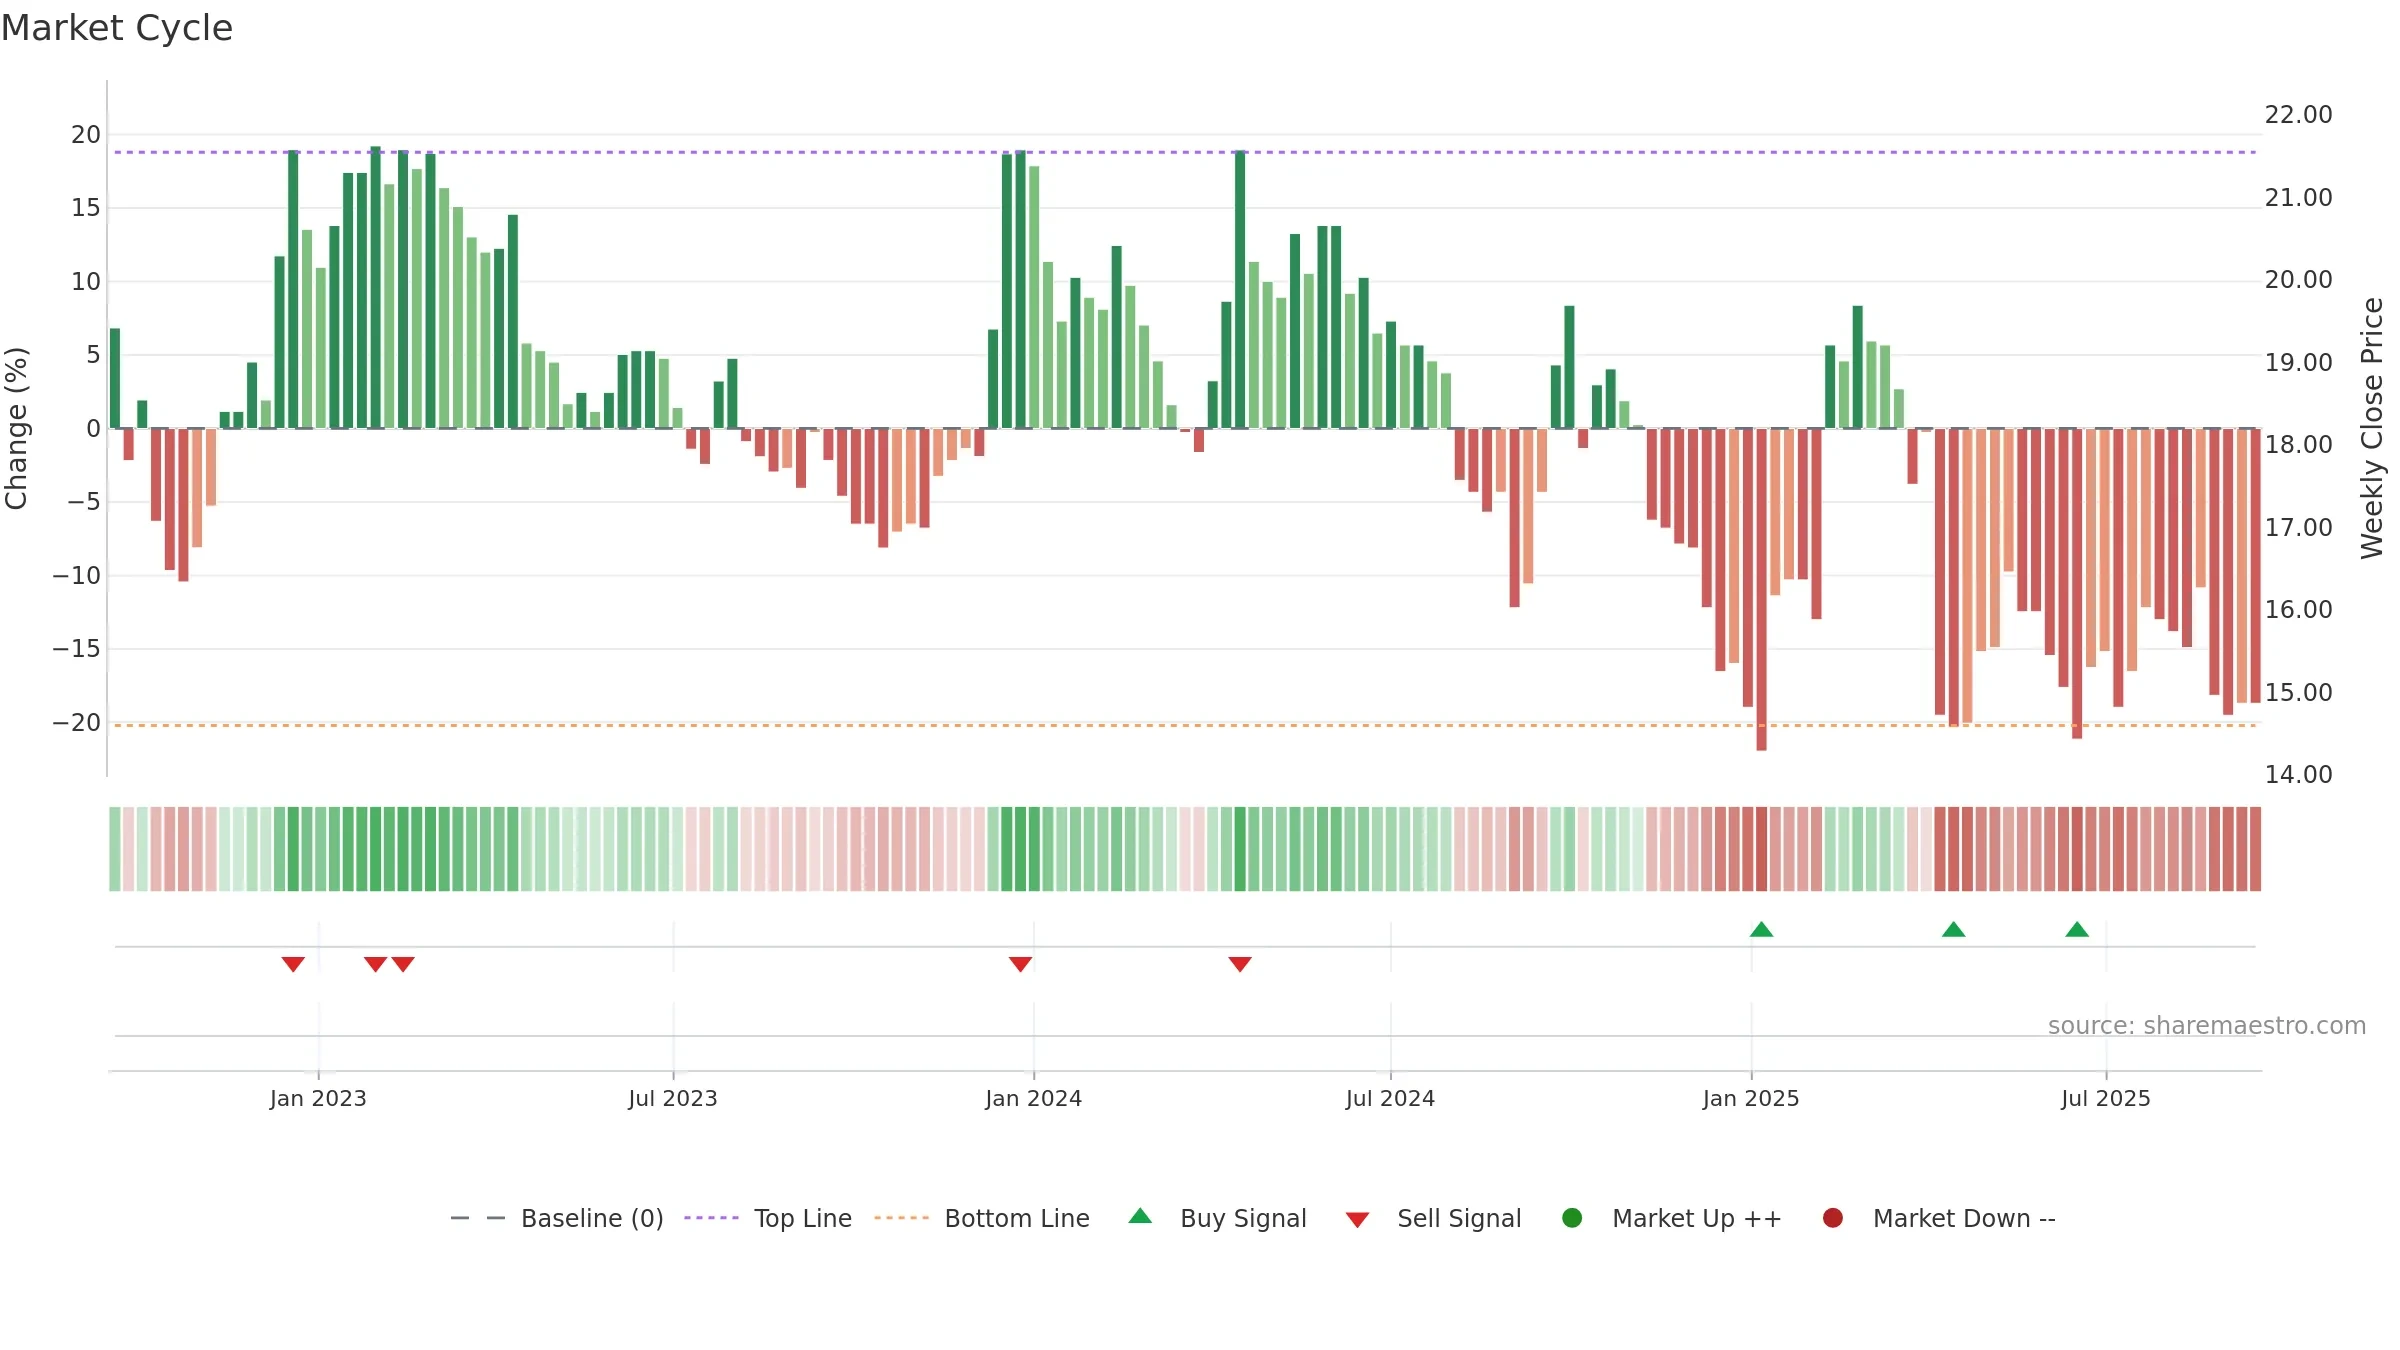
Task: Toggle the Market Up ++ legend entry
Action: point(1672,1218)
